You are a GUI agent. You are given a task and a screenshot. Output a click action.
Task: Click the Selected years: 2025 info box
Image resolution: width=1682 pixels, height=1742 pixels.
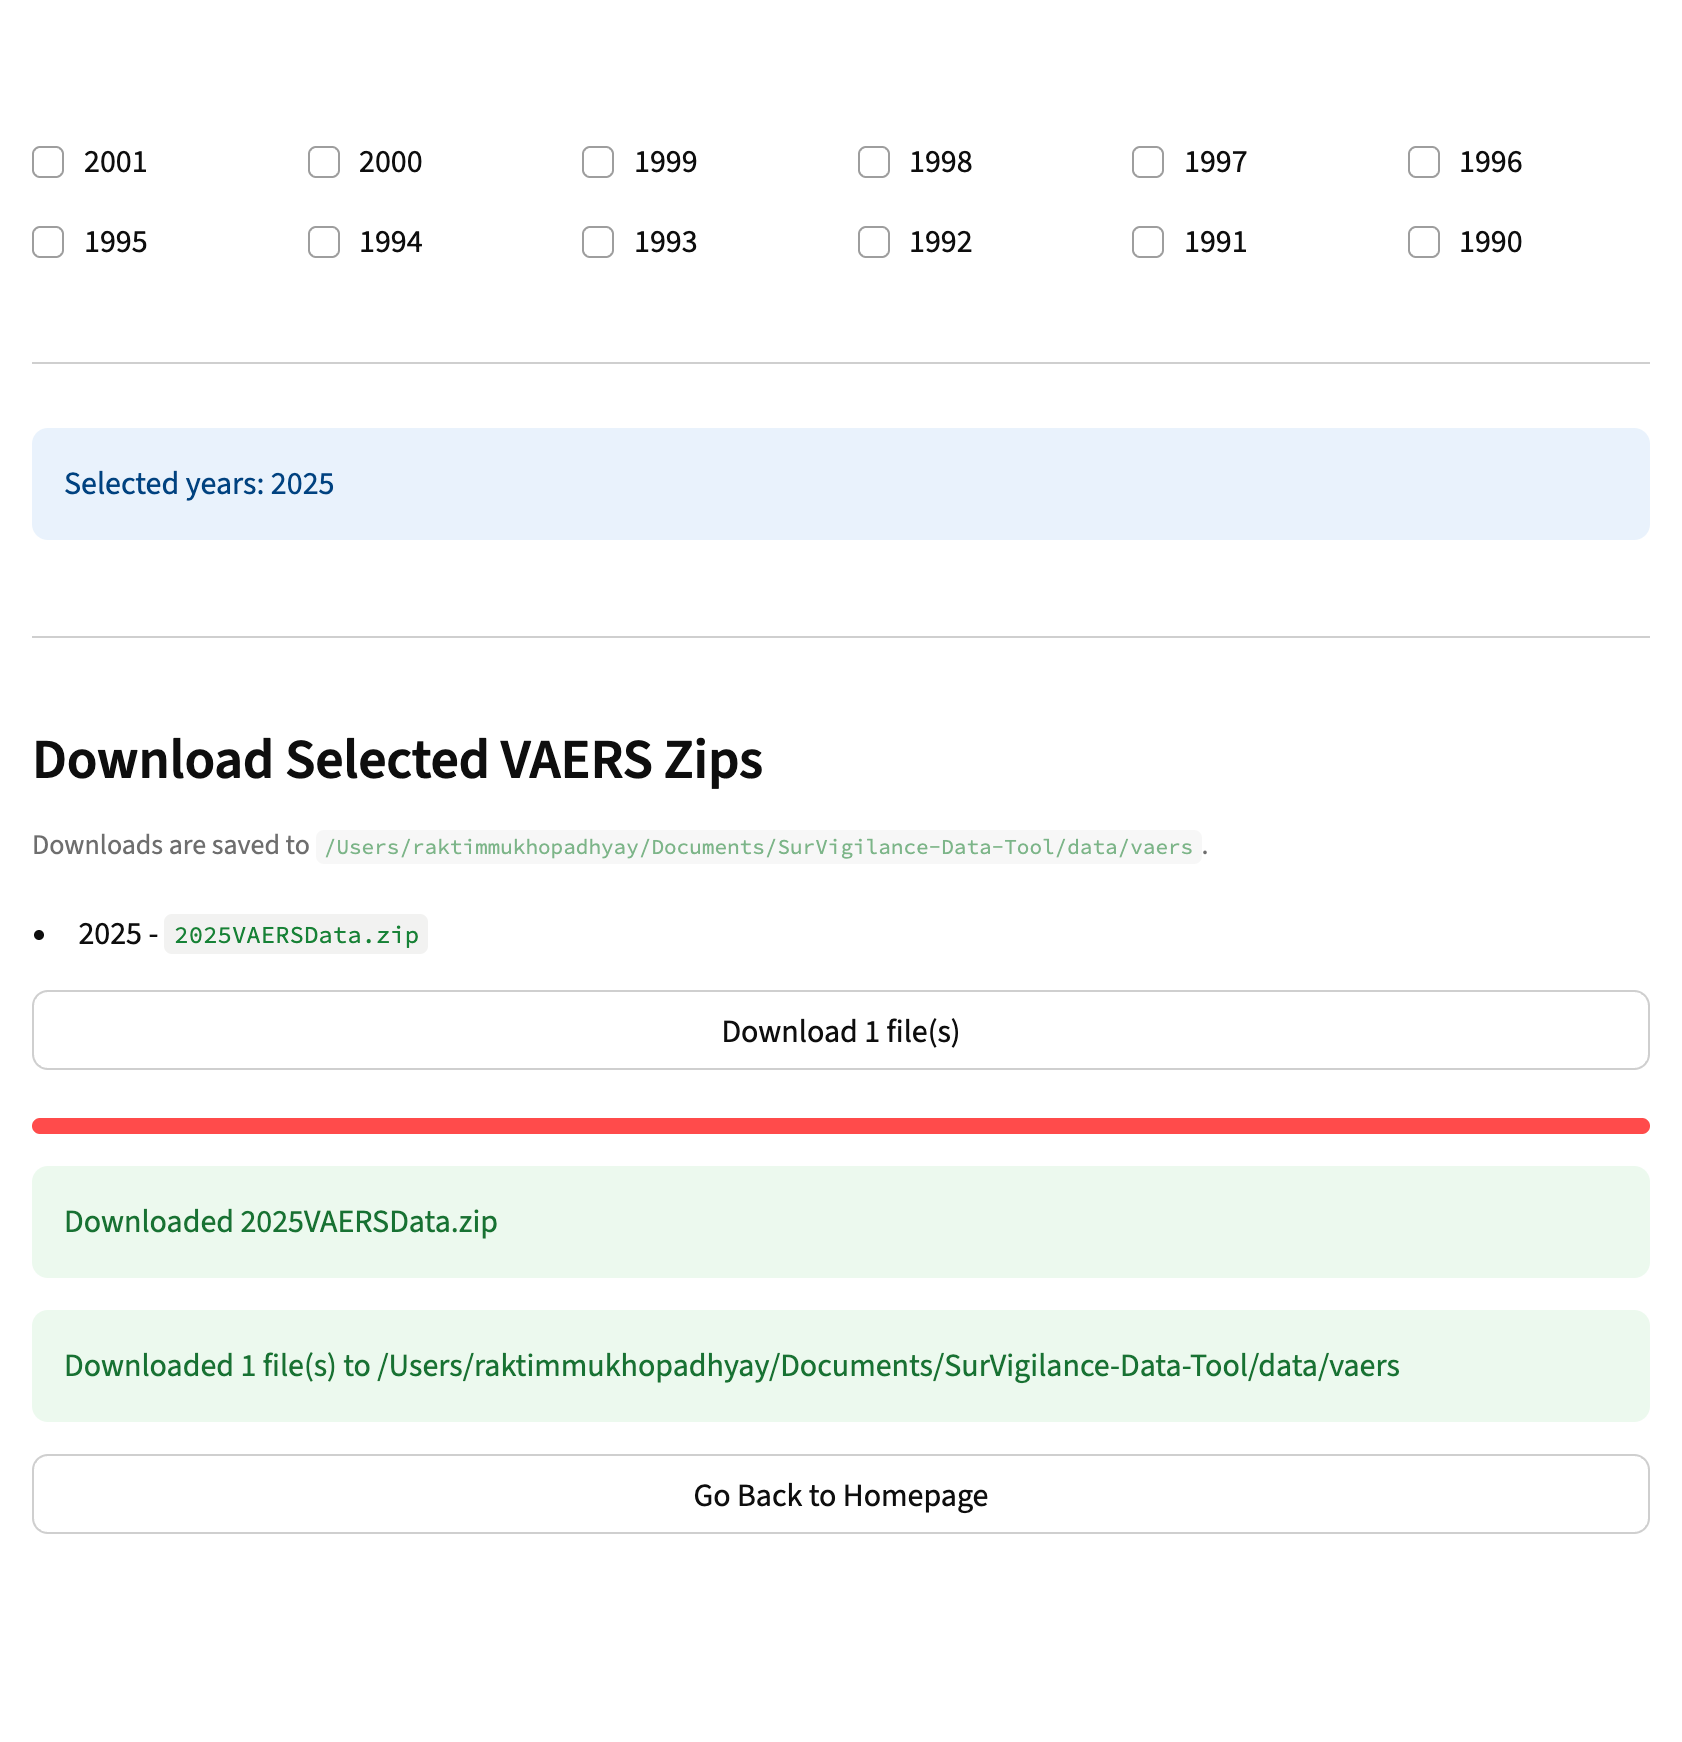coord(840,484)
